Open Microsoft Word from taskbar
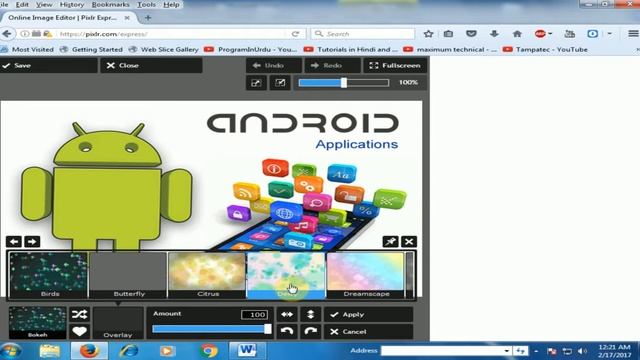This screenshot has width=640, height=360. tap(247, 351)
